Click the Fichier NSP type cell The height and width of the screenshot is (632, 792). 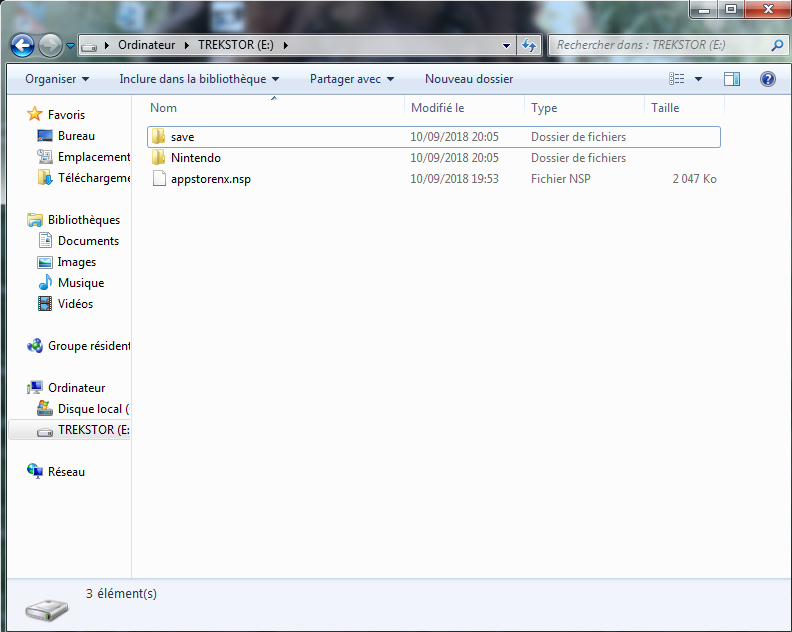coord(561,179)
